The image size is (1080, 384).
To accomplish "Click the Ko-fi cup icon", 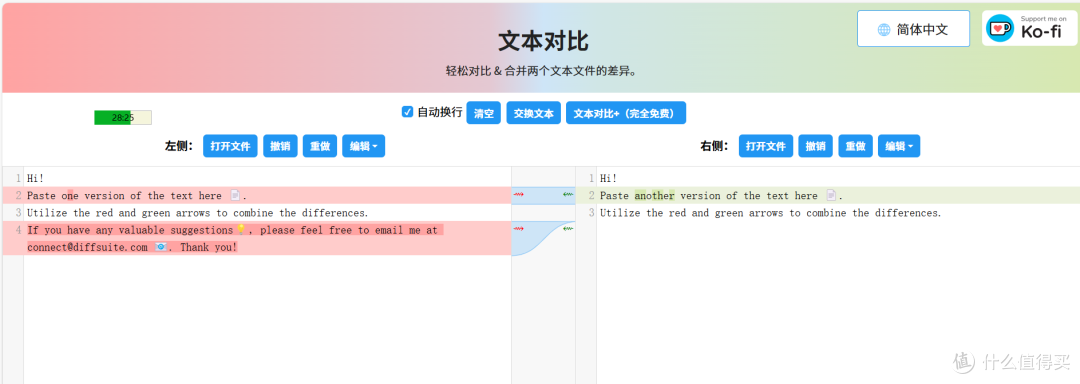I will pyautogui.click(x=1001, y=29).
